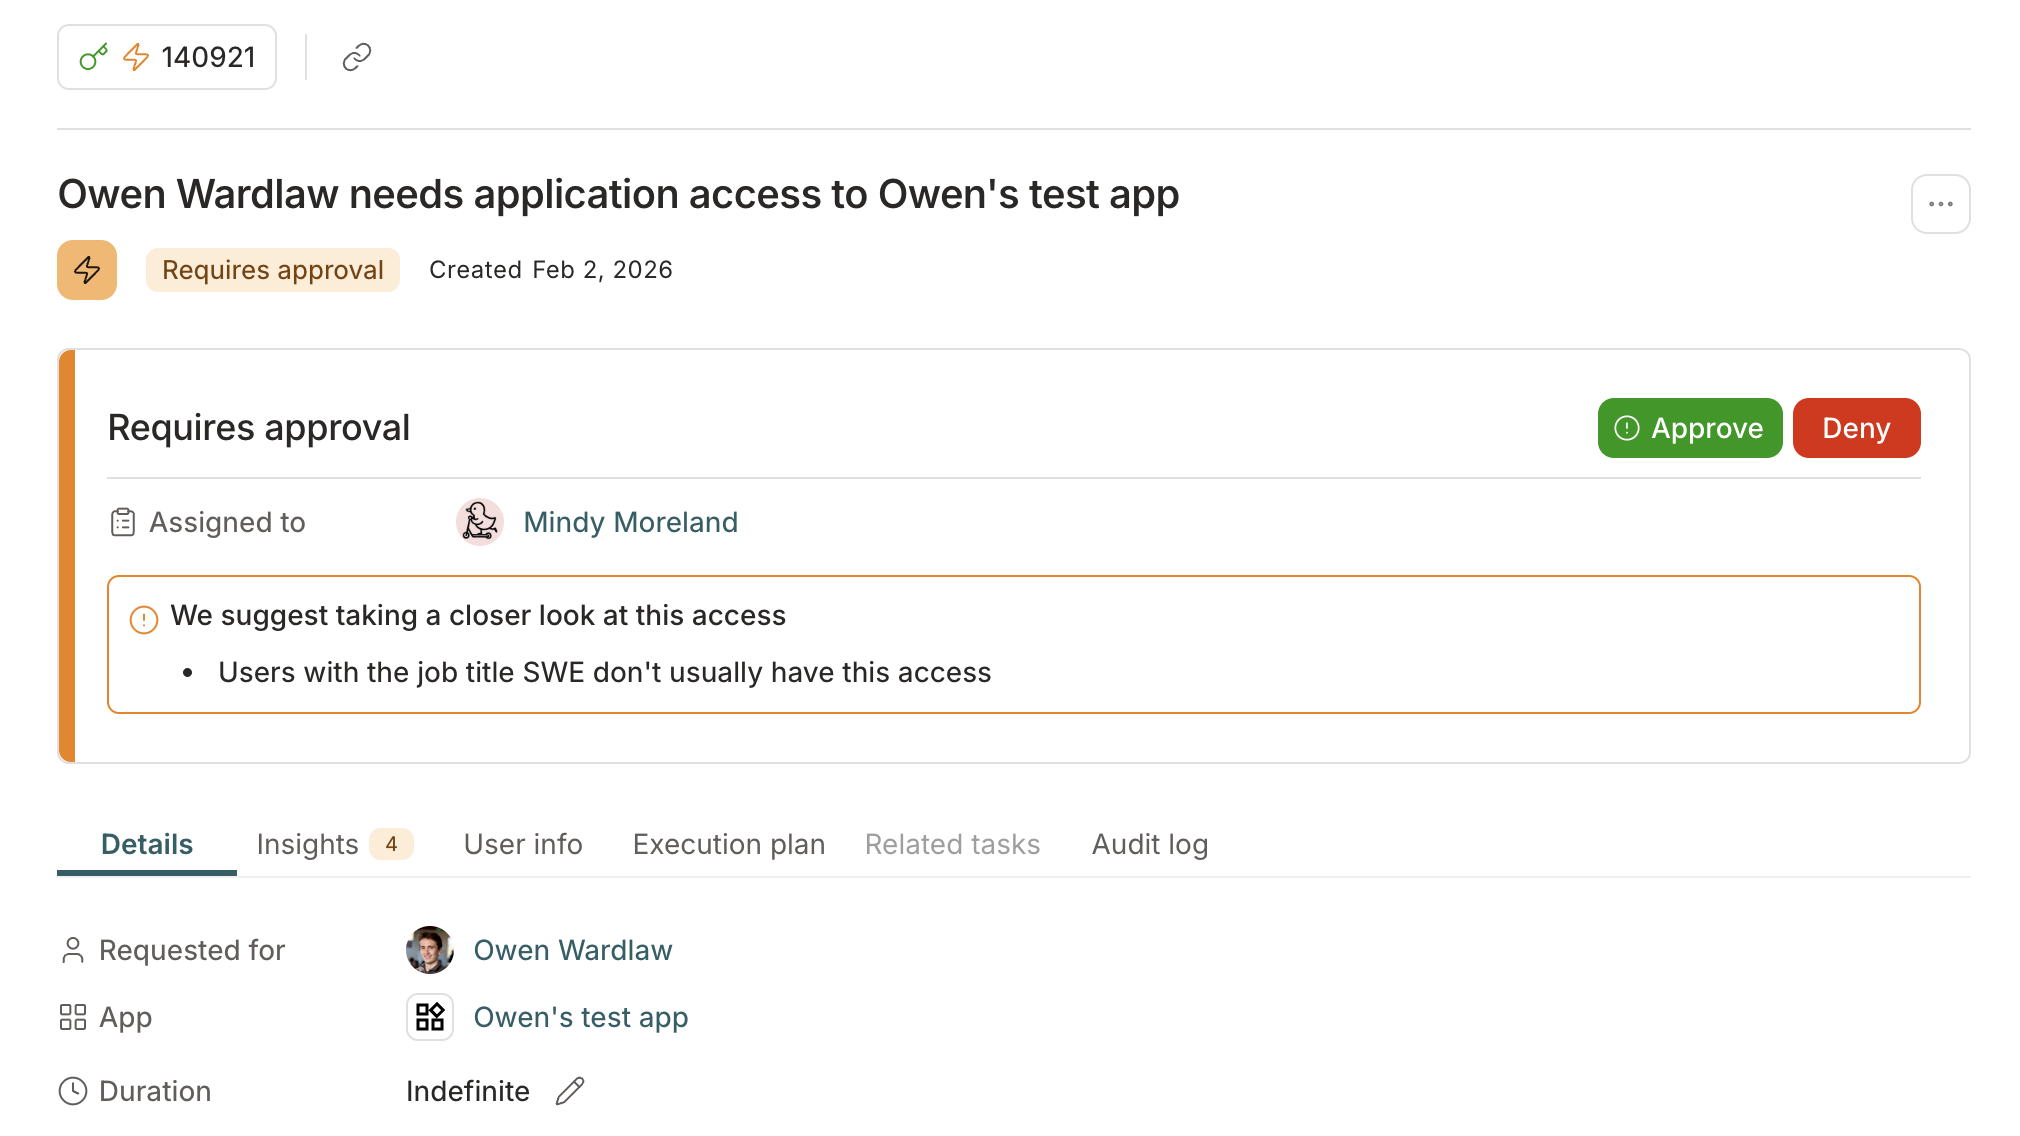The height and width of the screenshot is (1136, 2020).
Task: Click the task ID 140921 badge
Action: coord(167,57)
